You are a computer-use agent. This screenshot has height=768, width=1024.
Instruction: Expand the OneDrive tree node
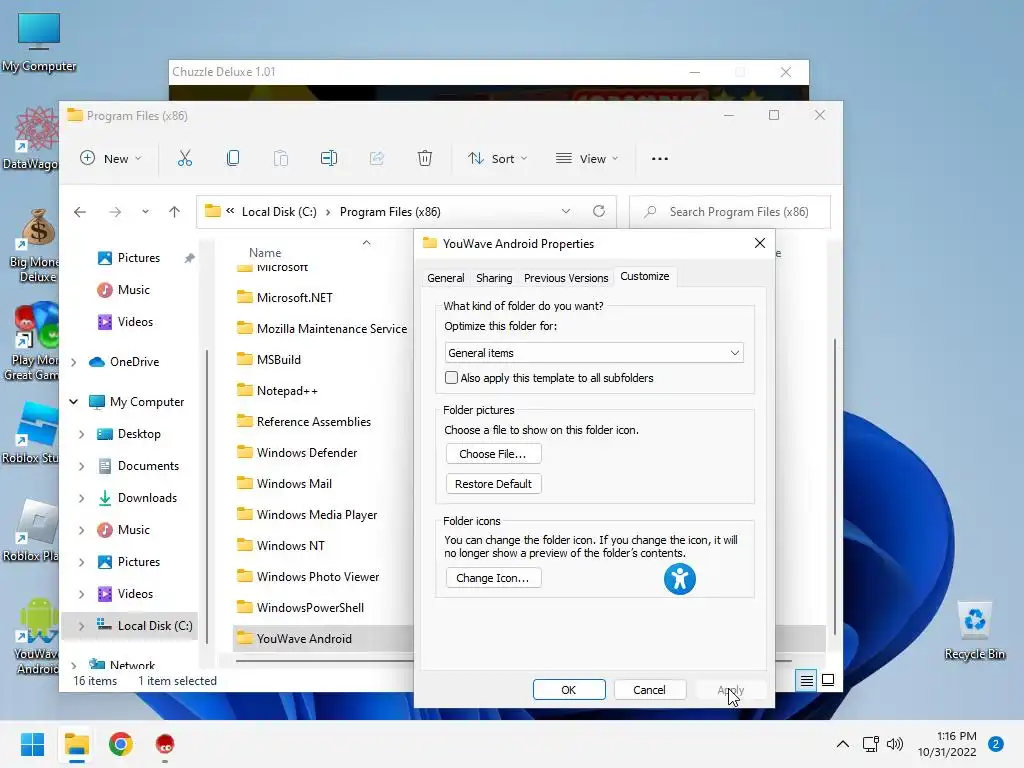[x=74, y=362]
